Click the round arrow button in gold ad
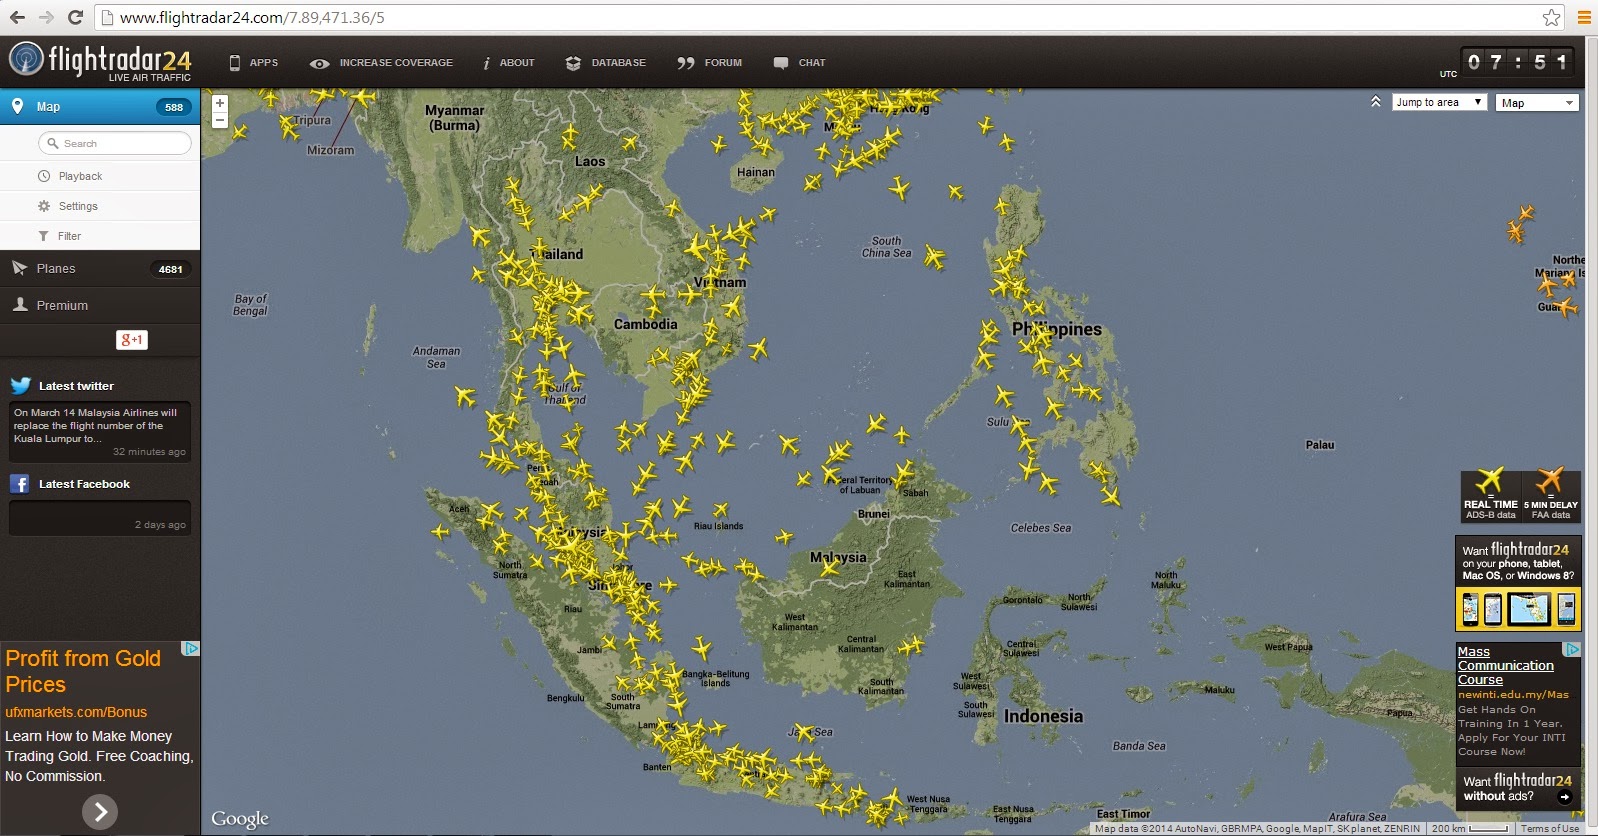Image resolution: width=1598 pixels, height=836 pixels. 100,812
